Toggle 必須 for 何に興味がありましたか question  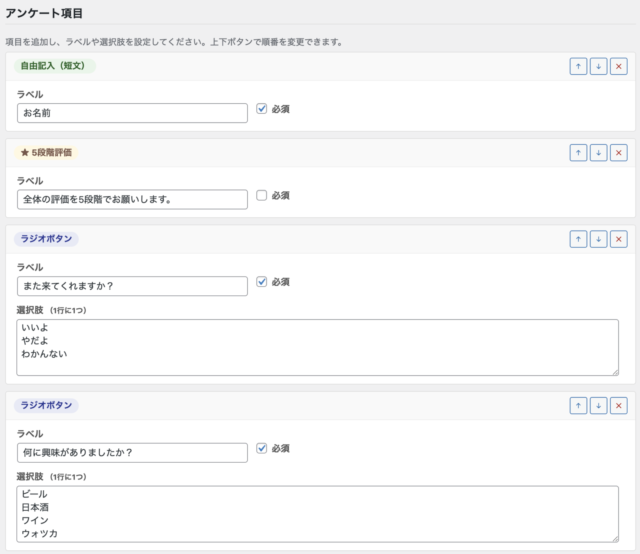point(262,448)
